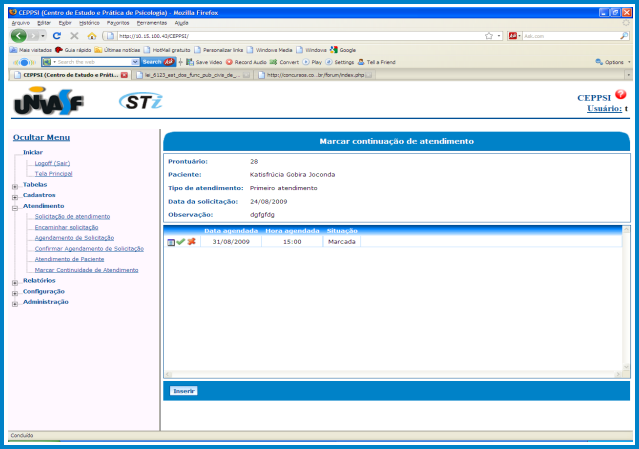Click the Convert toolbar item
The height and width of the screenshot is (449, 639).
click(x=284, y=62)
